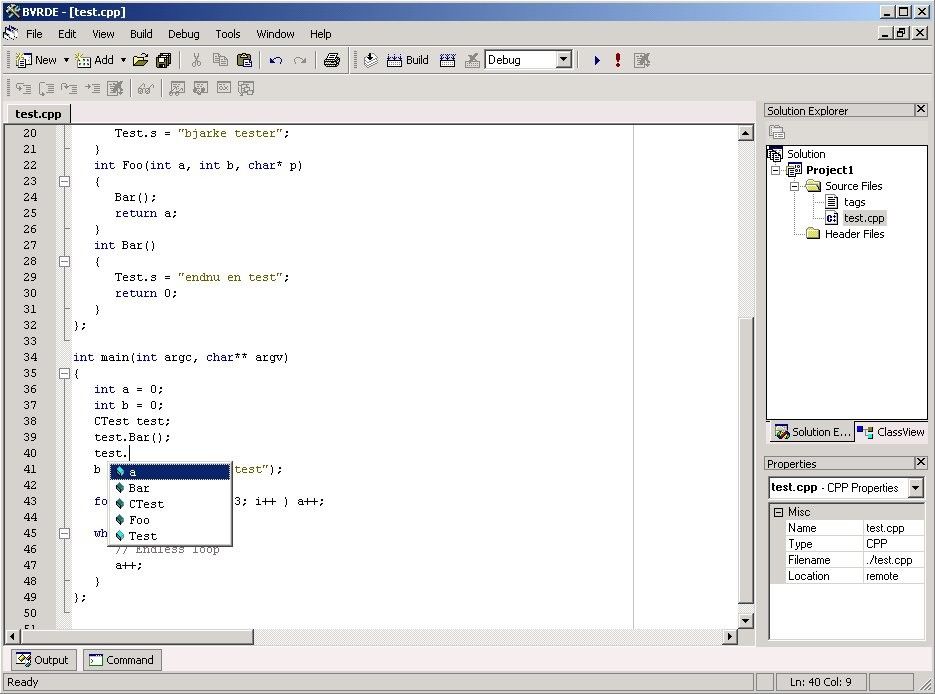Screen dimensions: 935x694
Task: Click the Build toolbar button
Action: [407, 60]
